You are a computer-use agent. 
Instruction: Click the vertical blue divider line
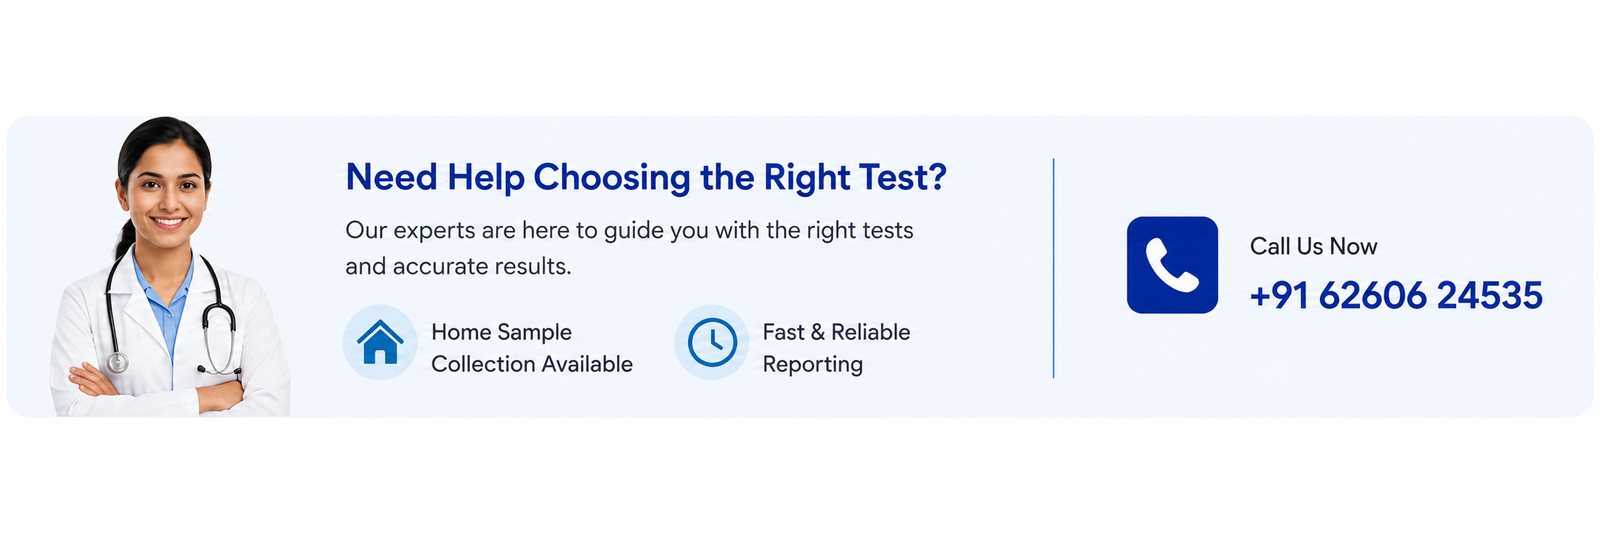(1053, 267)
